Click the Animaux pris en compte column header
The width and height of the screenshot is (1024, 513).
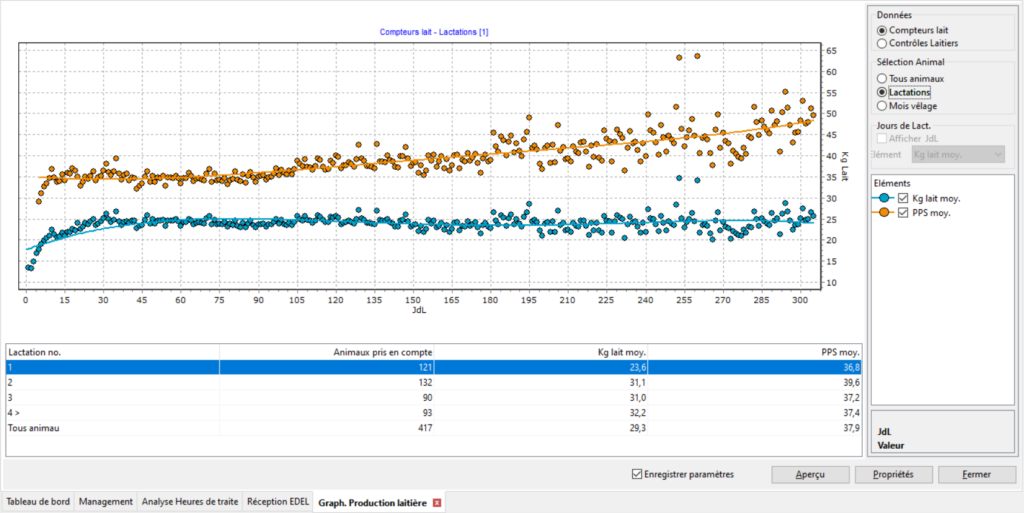point(325,352)
